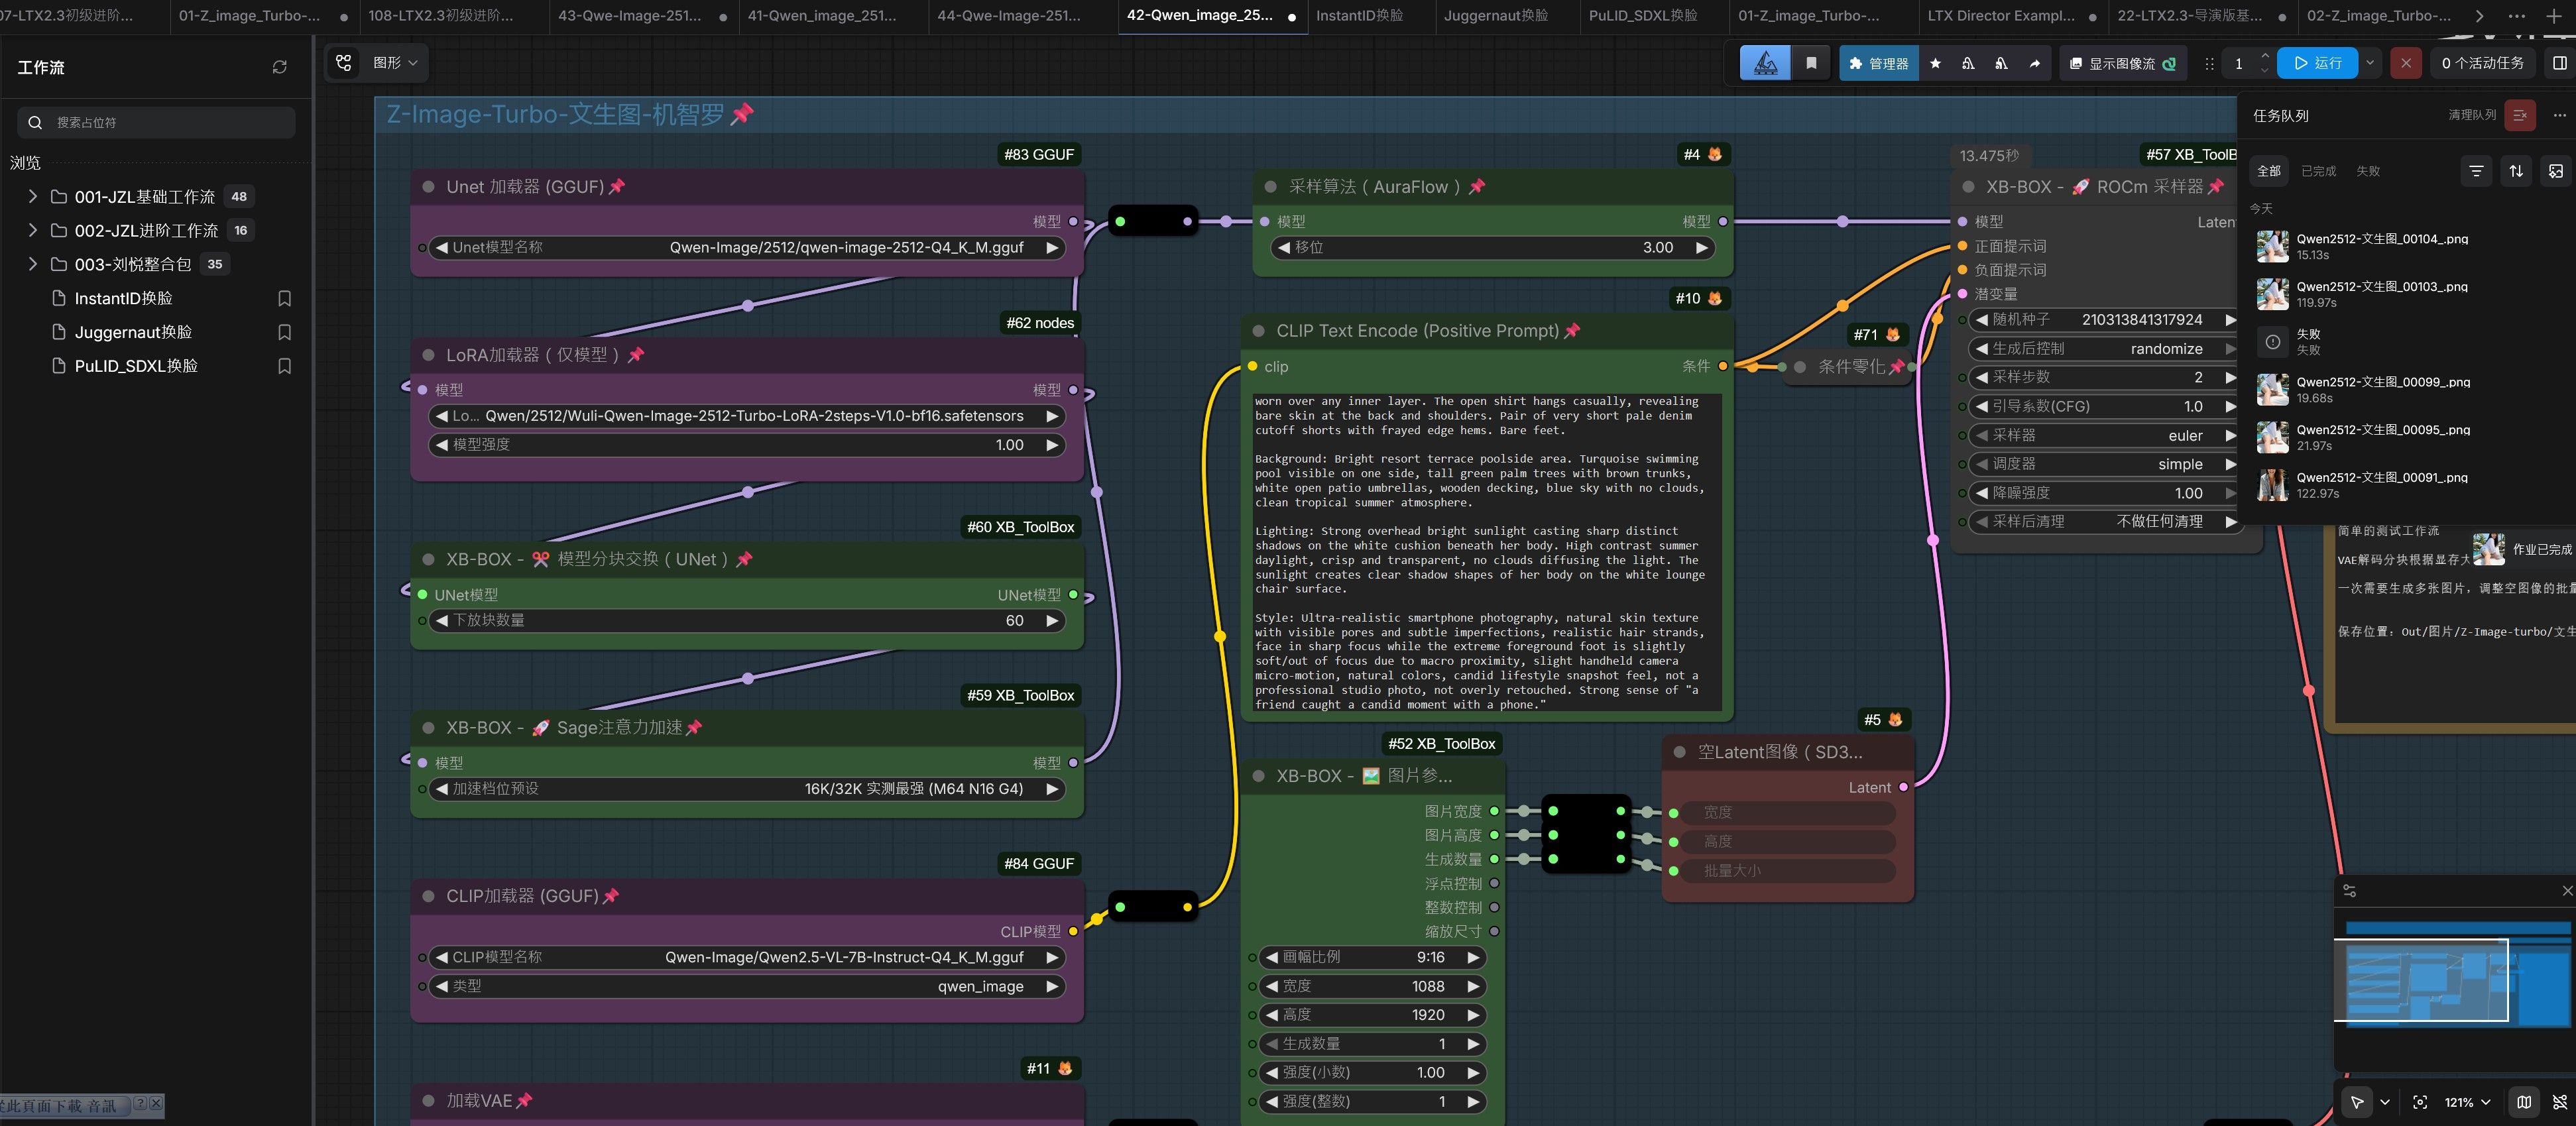Expand the 001-JZL基础工作流 folder
The image size is (2576, 1126).
click(x=32, y=196)
